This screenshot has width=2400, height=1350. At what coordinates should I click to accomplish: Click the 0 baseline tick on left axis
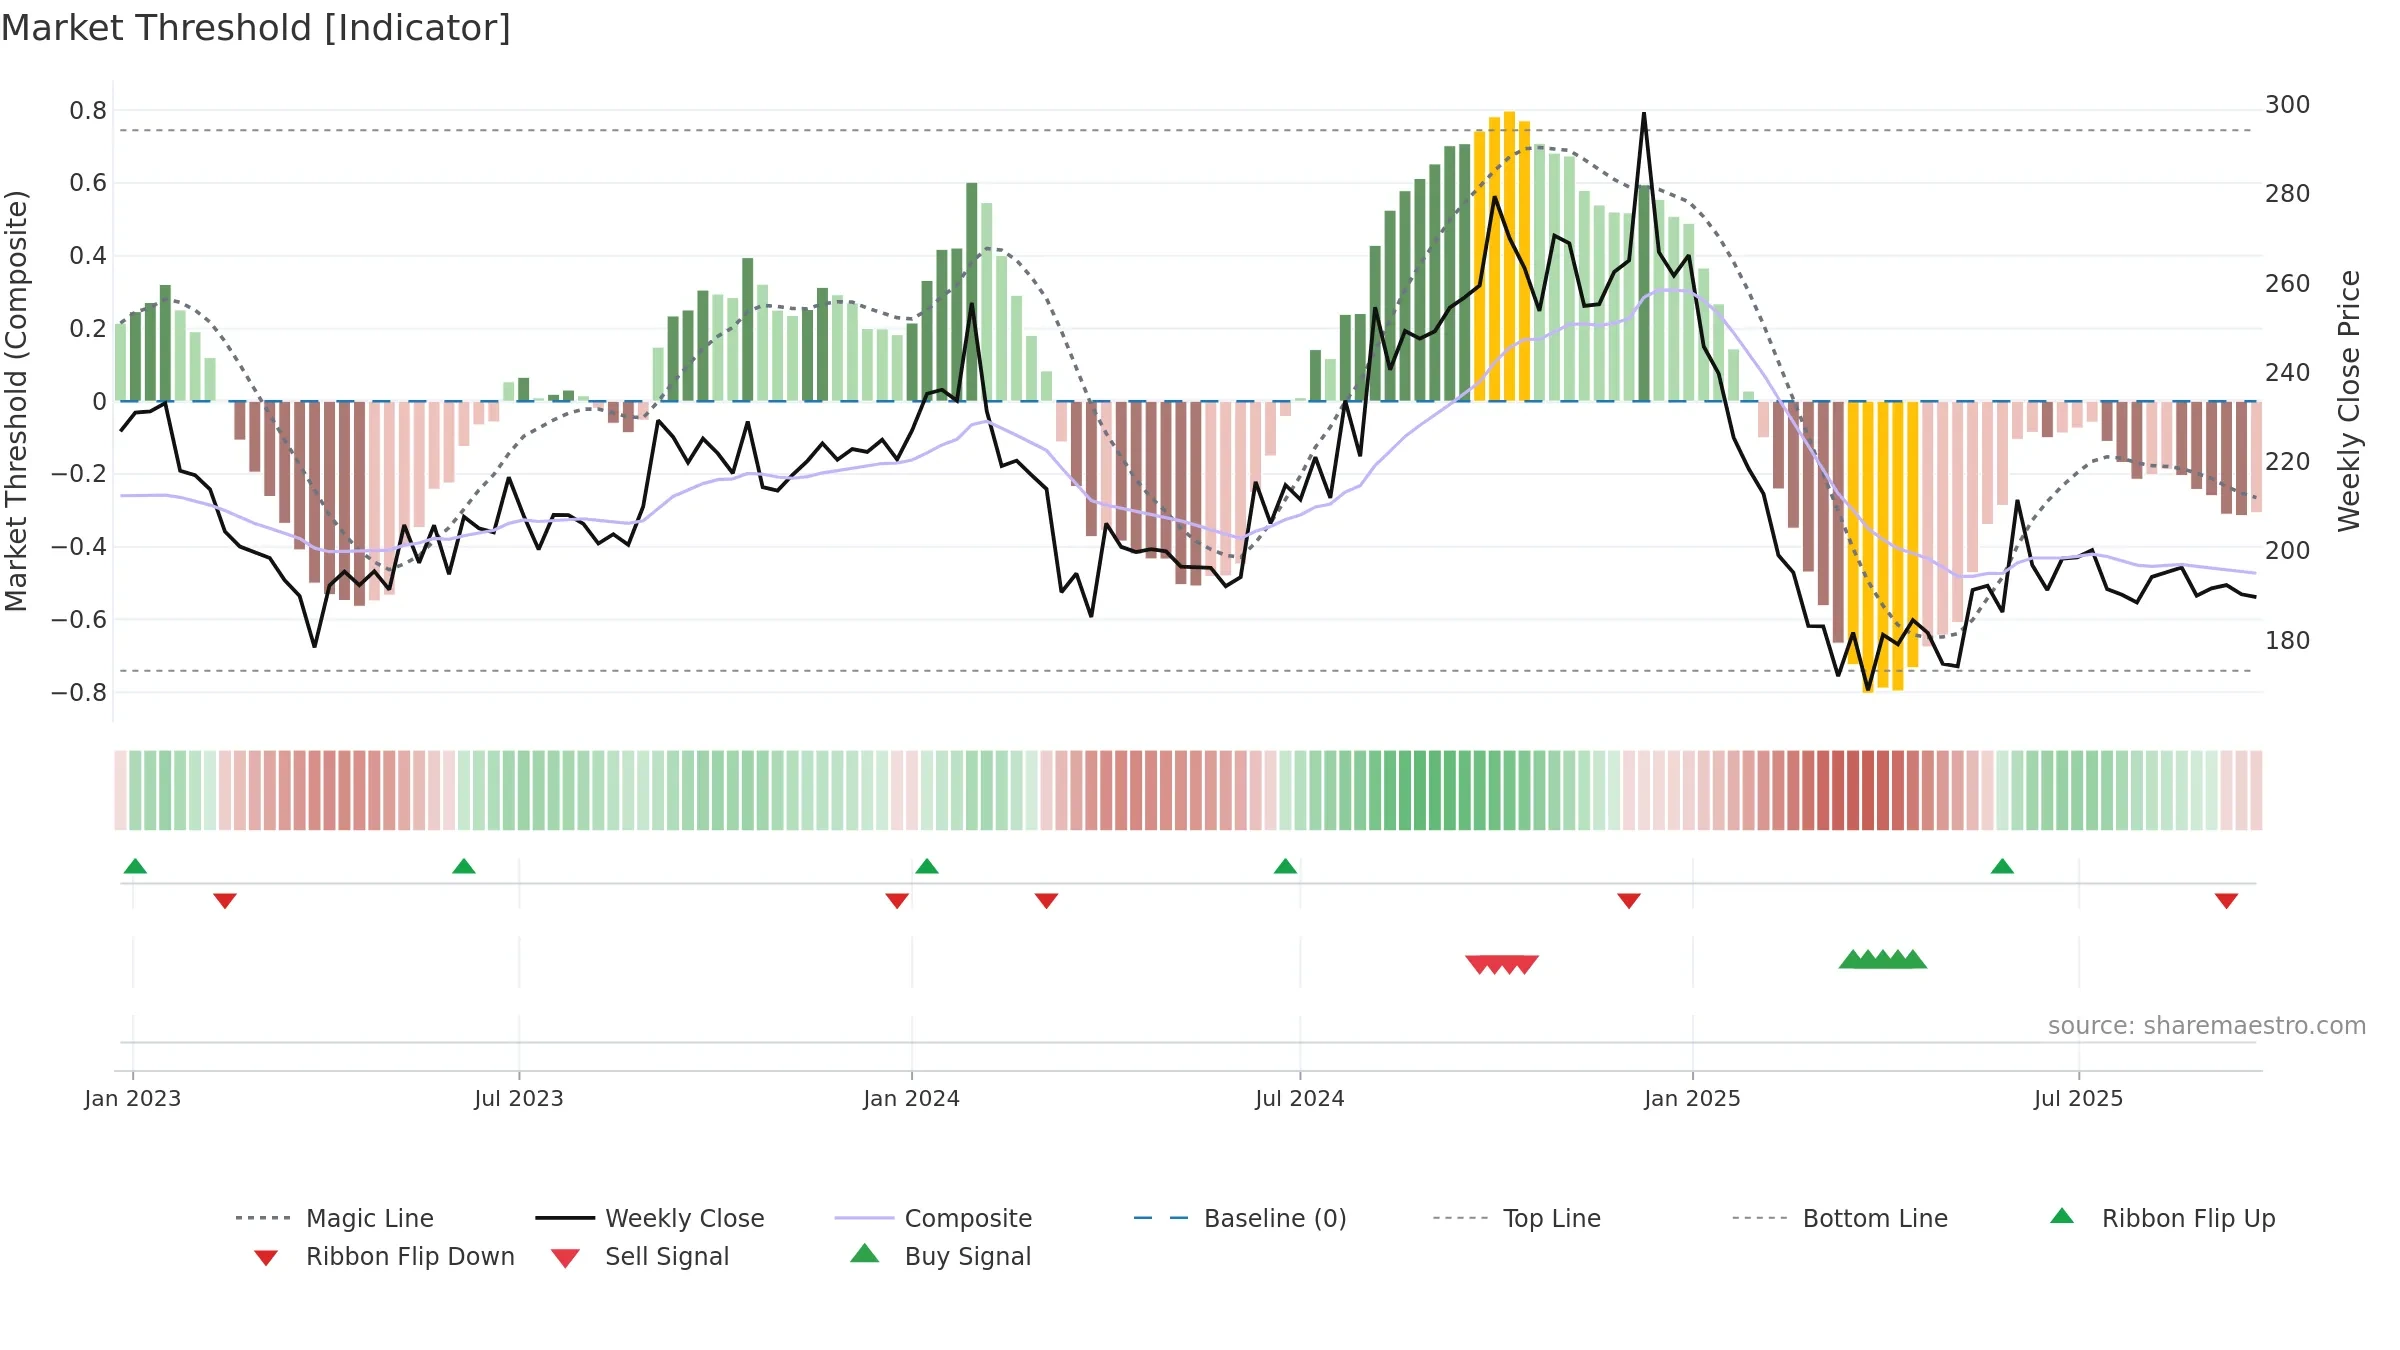click(99, 402)
